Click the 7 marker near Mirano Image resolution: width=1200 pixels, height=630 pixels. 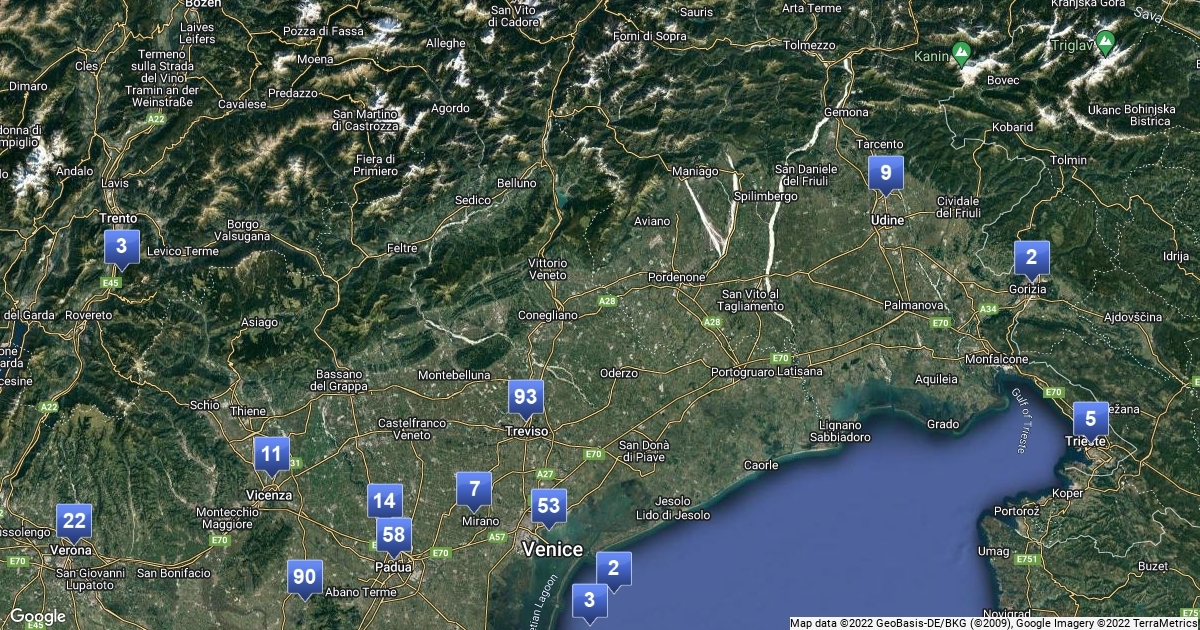click(x=474, y=489)
